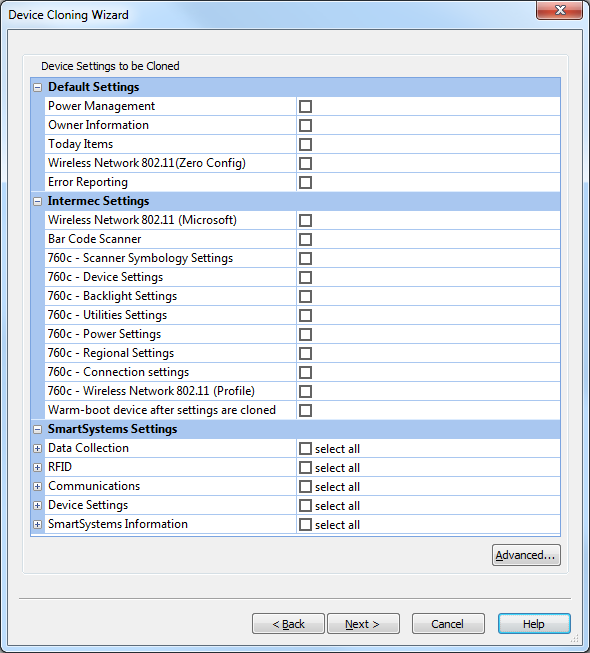Toggle 760c - Backlight Settings checkbox

click(305, 297)
